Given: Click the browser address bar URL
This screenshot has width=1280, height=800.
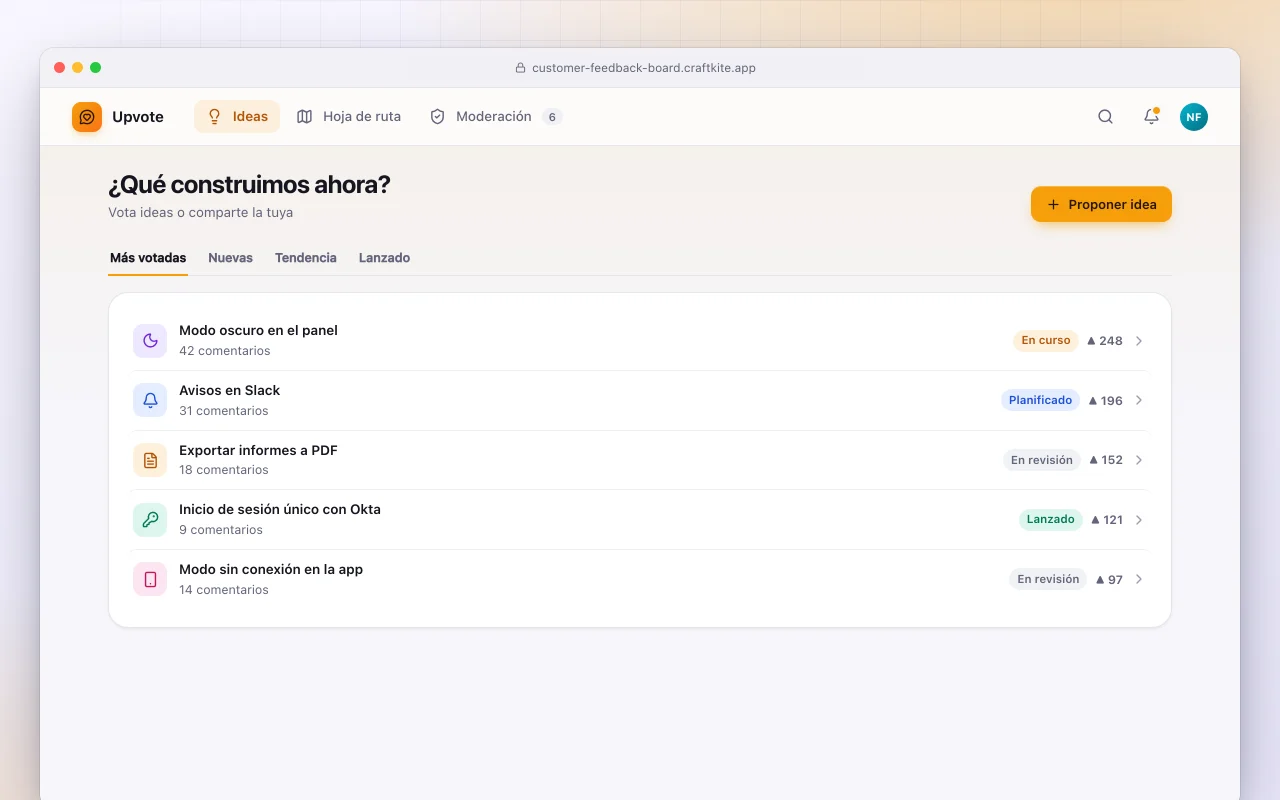Looking at the screenshot, I should [644, 68].
